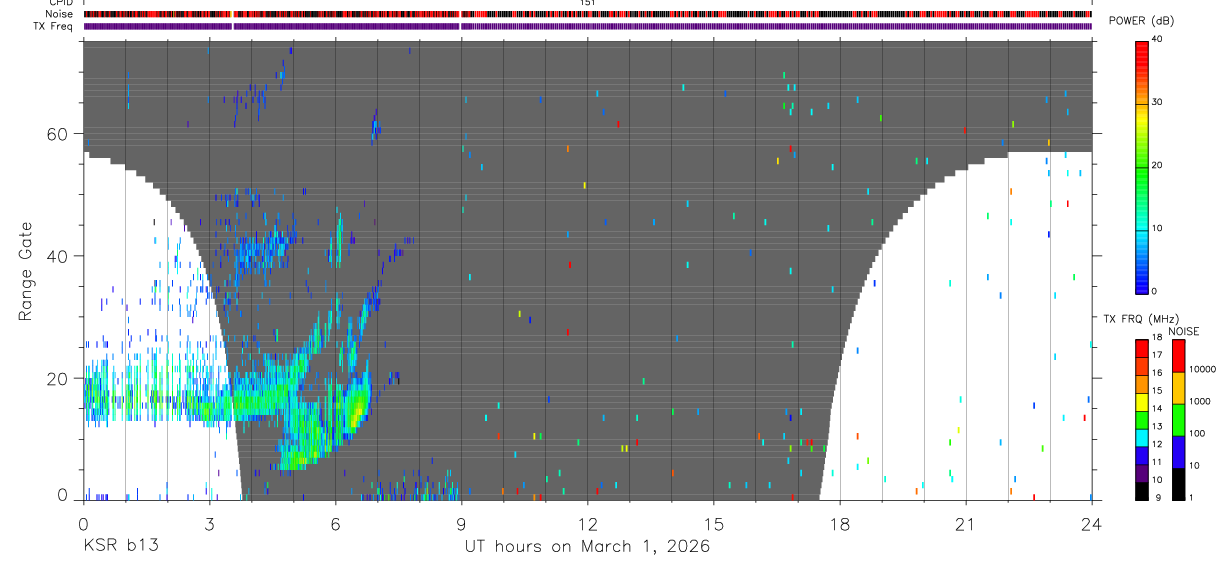
Task: Click the "17" label on the TX frequency legend
Action: coord(1157,355)
